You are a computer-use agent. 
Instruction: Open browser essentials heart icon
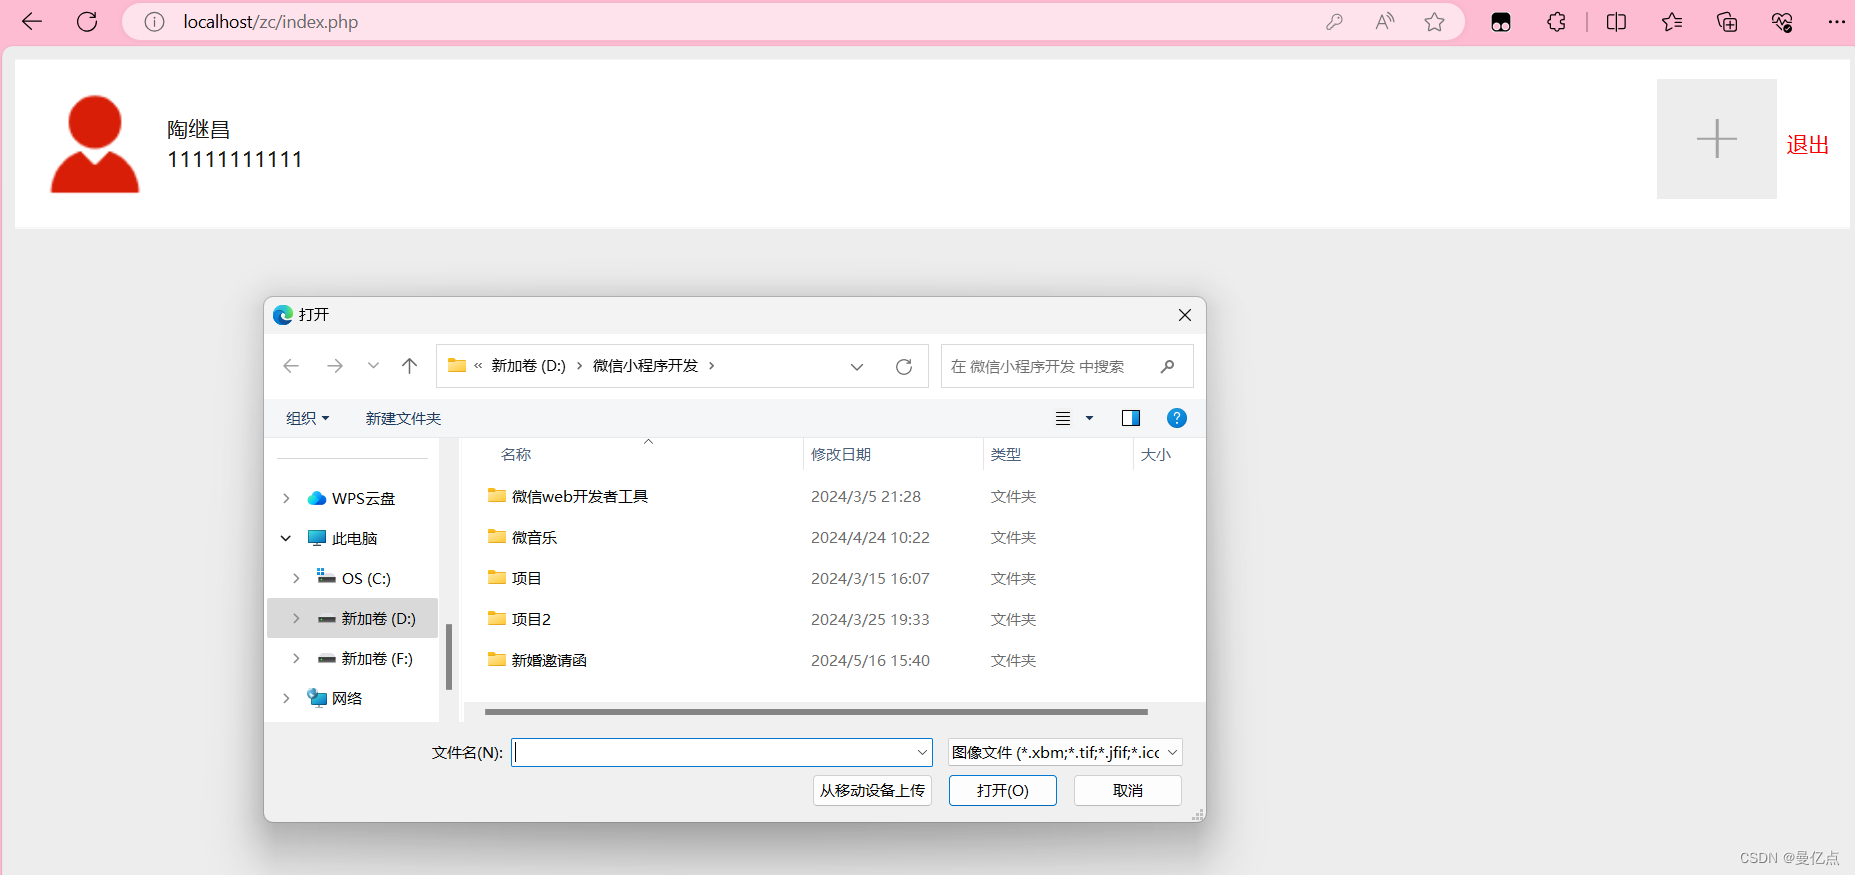click(1782, 22)
